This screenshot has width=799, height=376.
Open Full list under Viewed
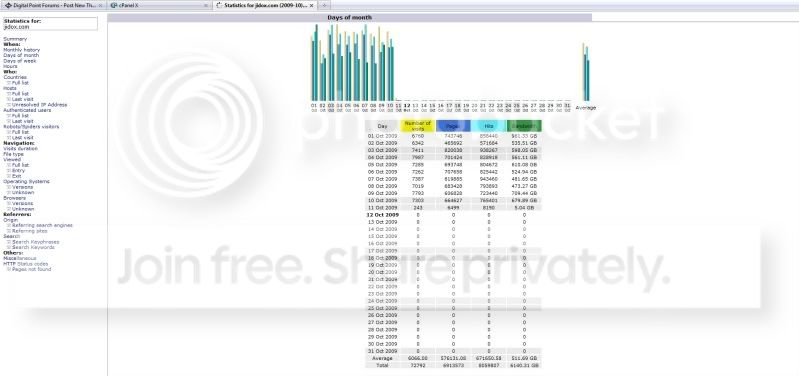point(20,165)
